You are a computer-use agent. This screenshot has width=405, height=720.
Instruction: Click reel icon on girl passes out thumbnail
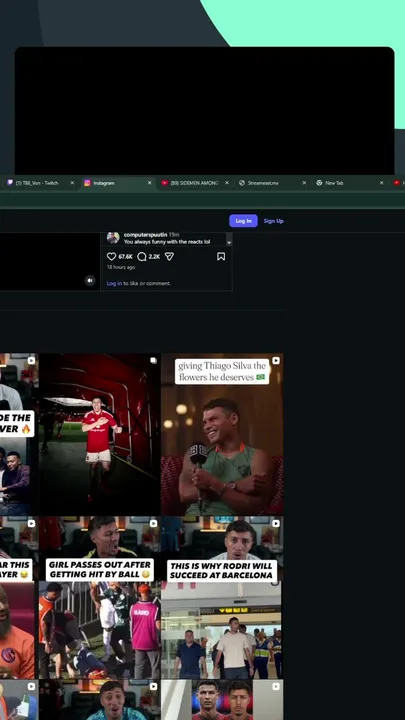click(x=153, y=523)
